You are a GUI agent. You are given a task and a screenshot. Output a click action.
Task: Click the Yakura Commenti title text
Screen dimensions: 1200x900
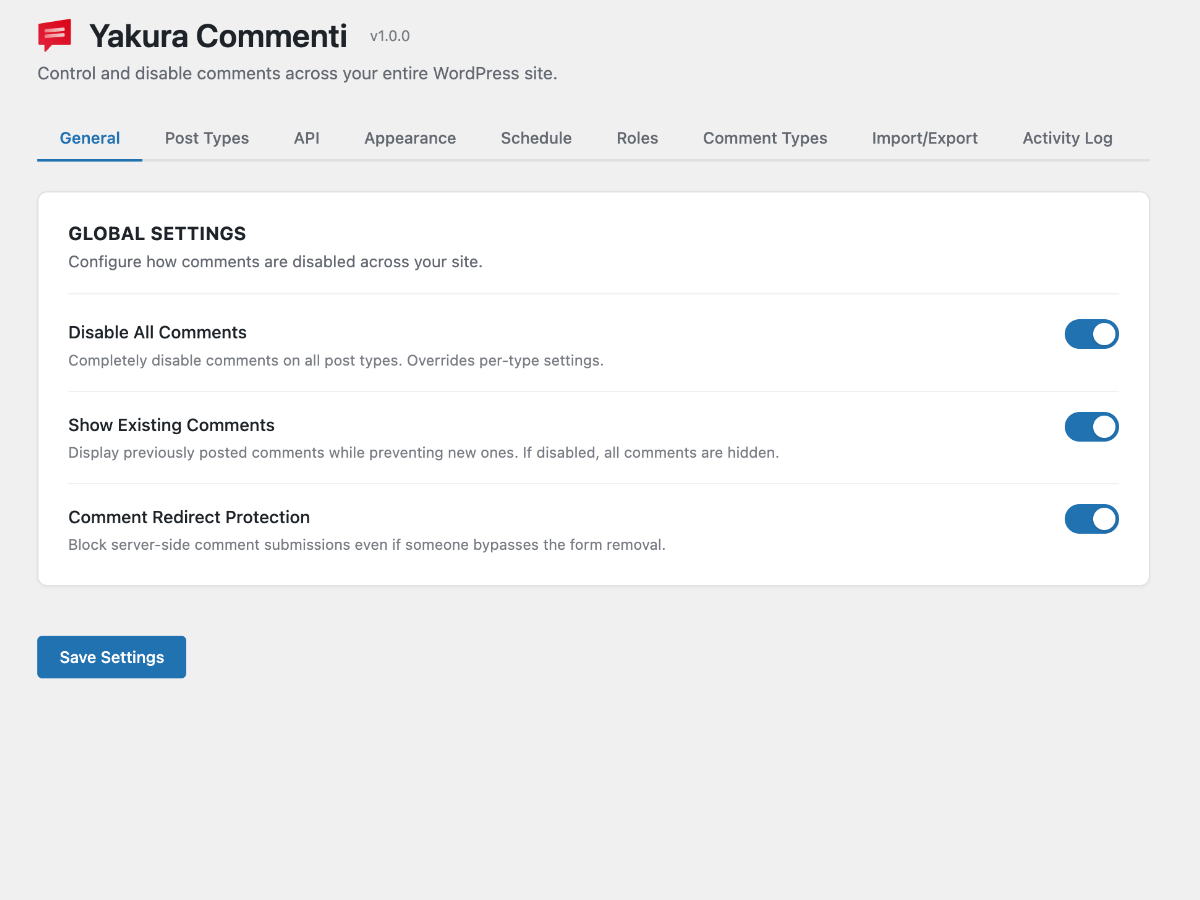point(218,36)
